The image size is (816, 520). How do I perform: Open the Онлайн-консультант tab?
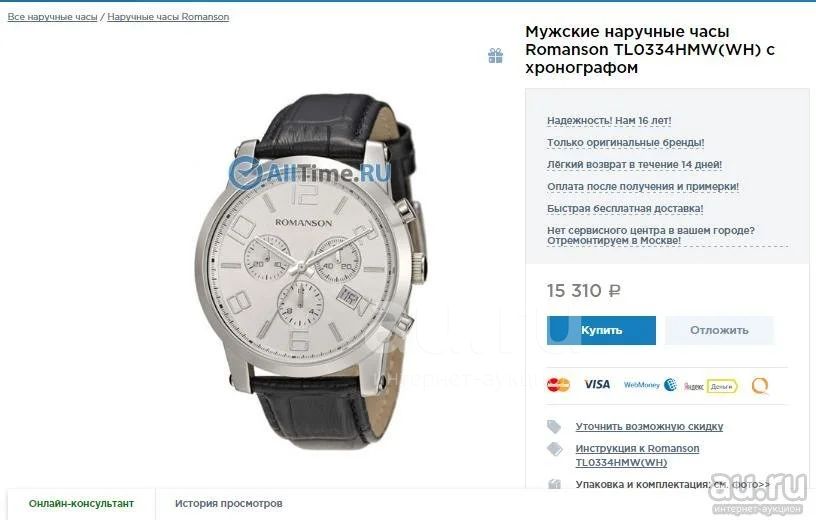[x=81, y=503]
